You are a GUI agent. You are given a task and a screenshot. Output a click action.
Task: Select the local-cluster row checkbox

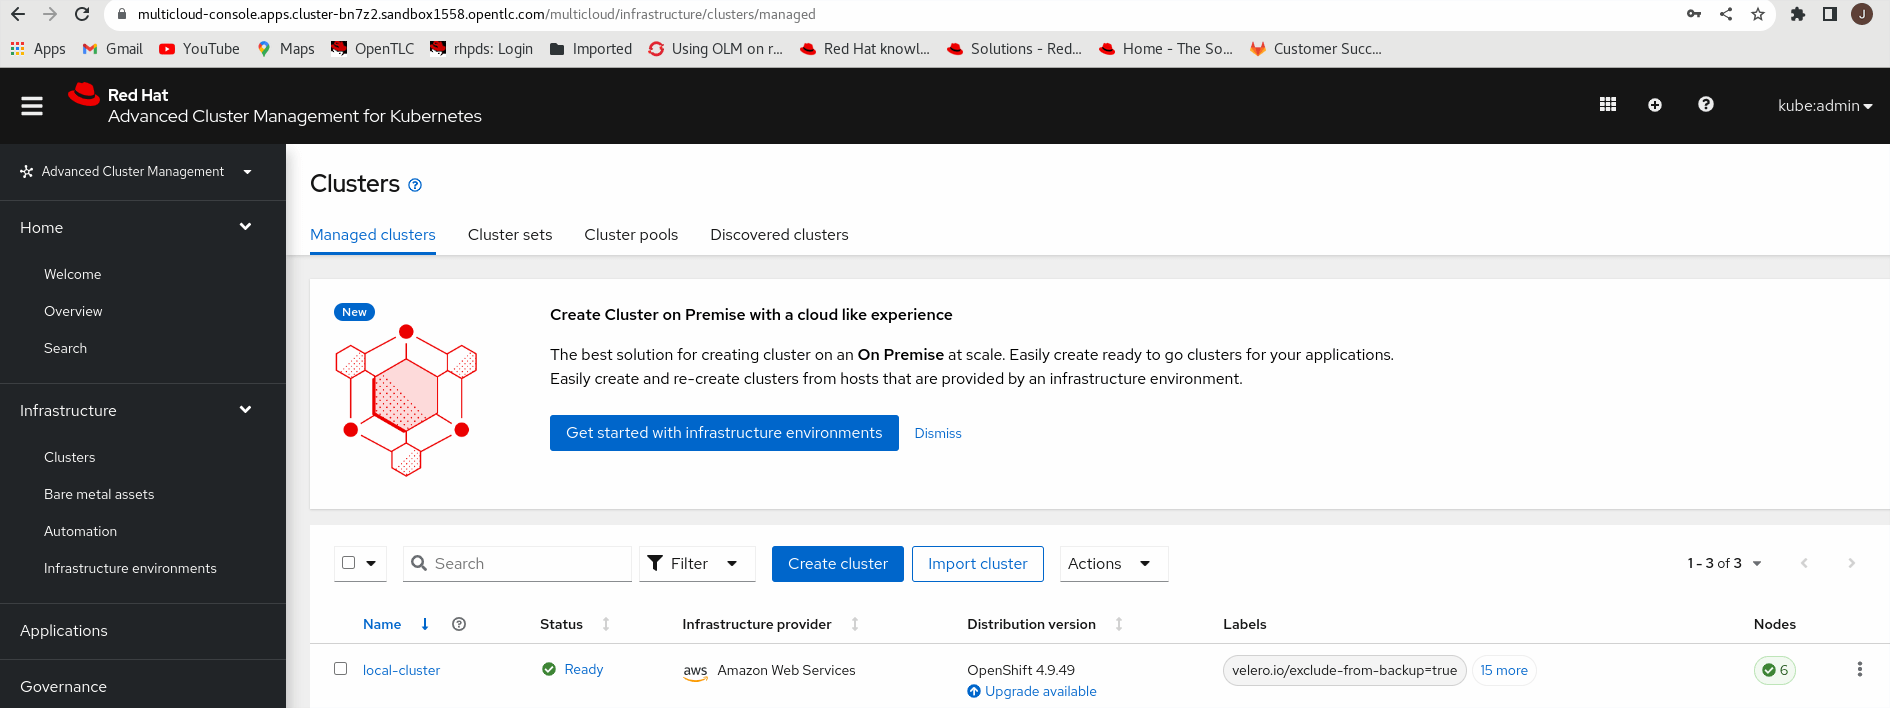click(341, 669)
